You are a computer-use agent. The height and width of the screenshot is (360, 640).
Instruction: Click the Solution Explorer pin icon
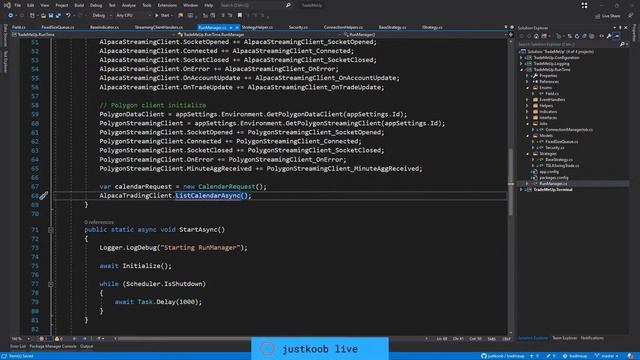point(620,28)
